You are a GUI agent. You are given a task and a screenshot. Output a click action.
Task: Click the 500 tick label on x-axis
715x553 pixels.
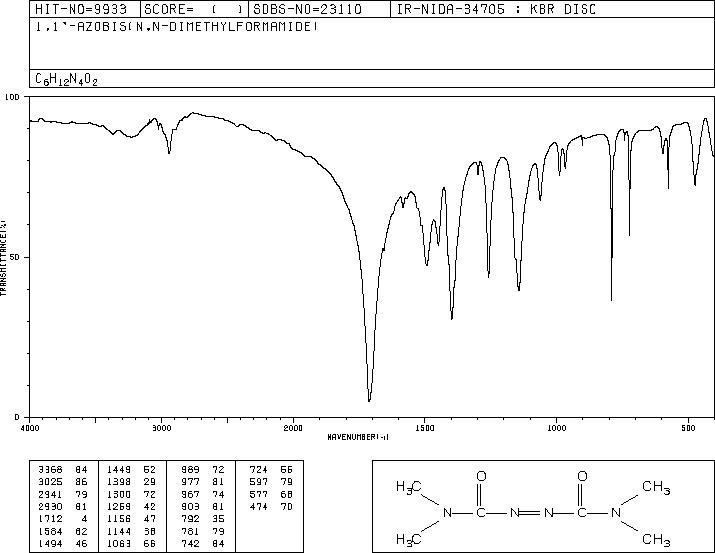click(688, 428)
